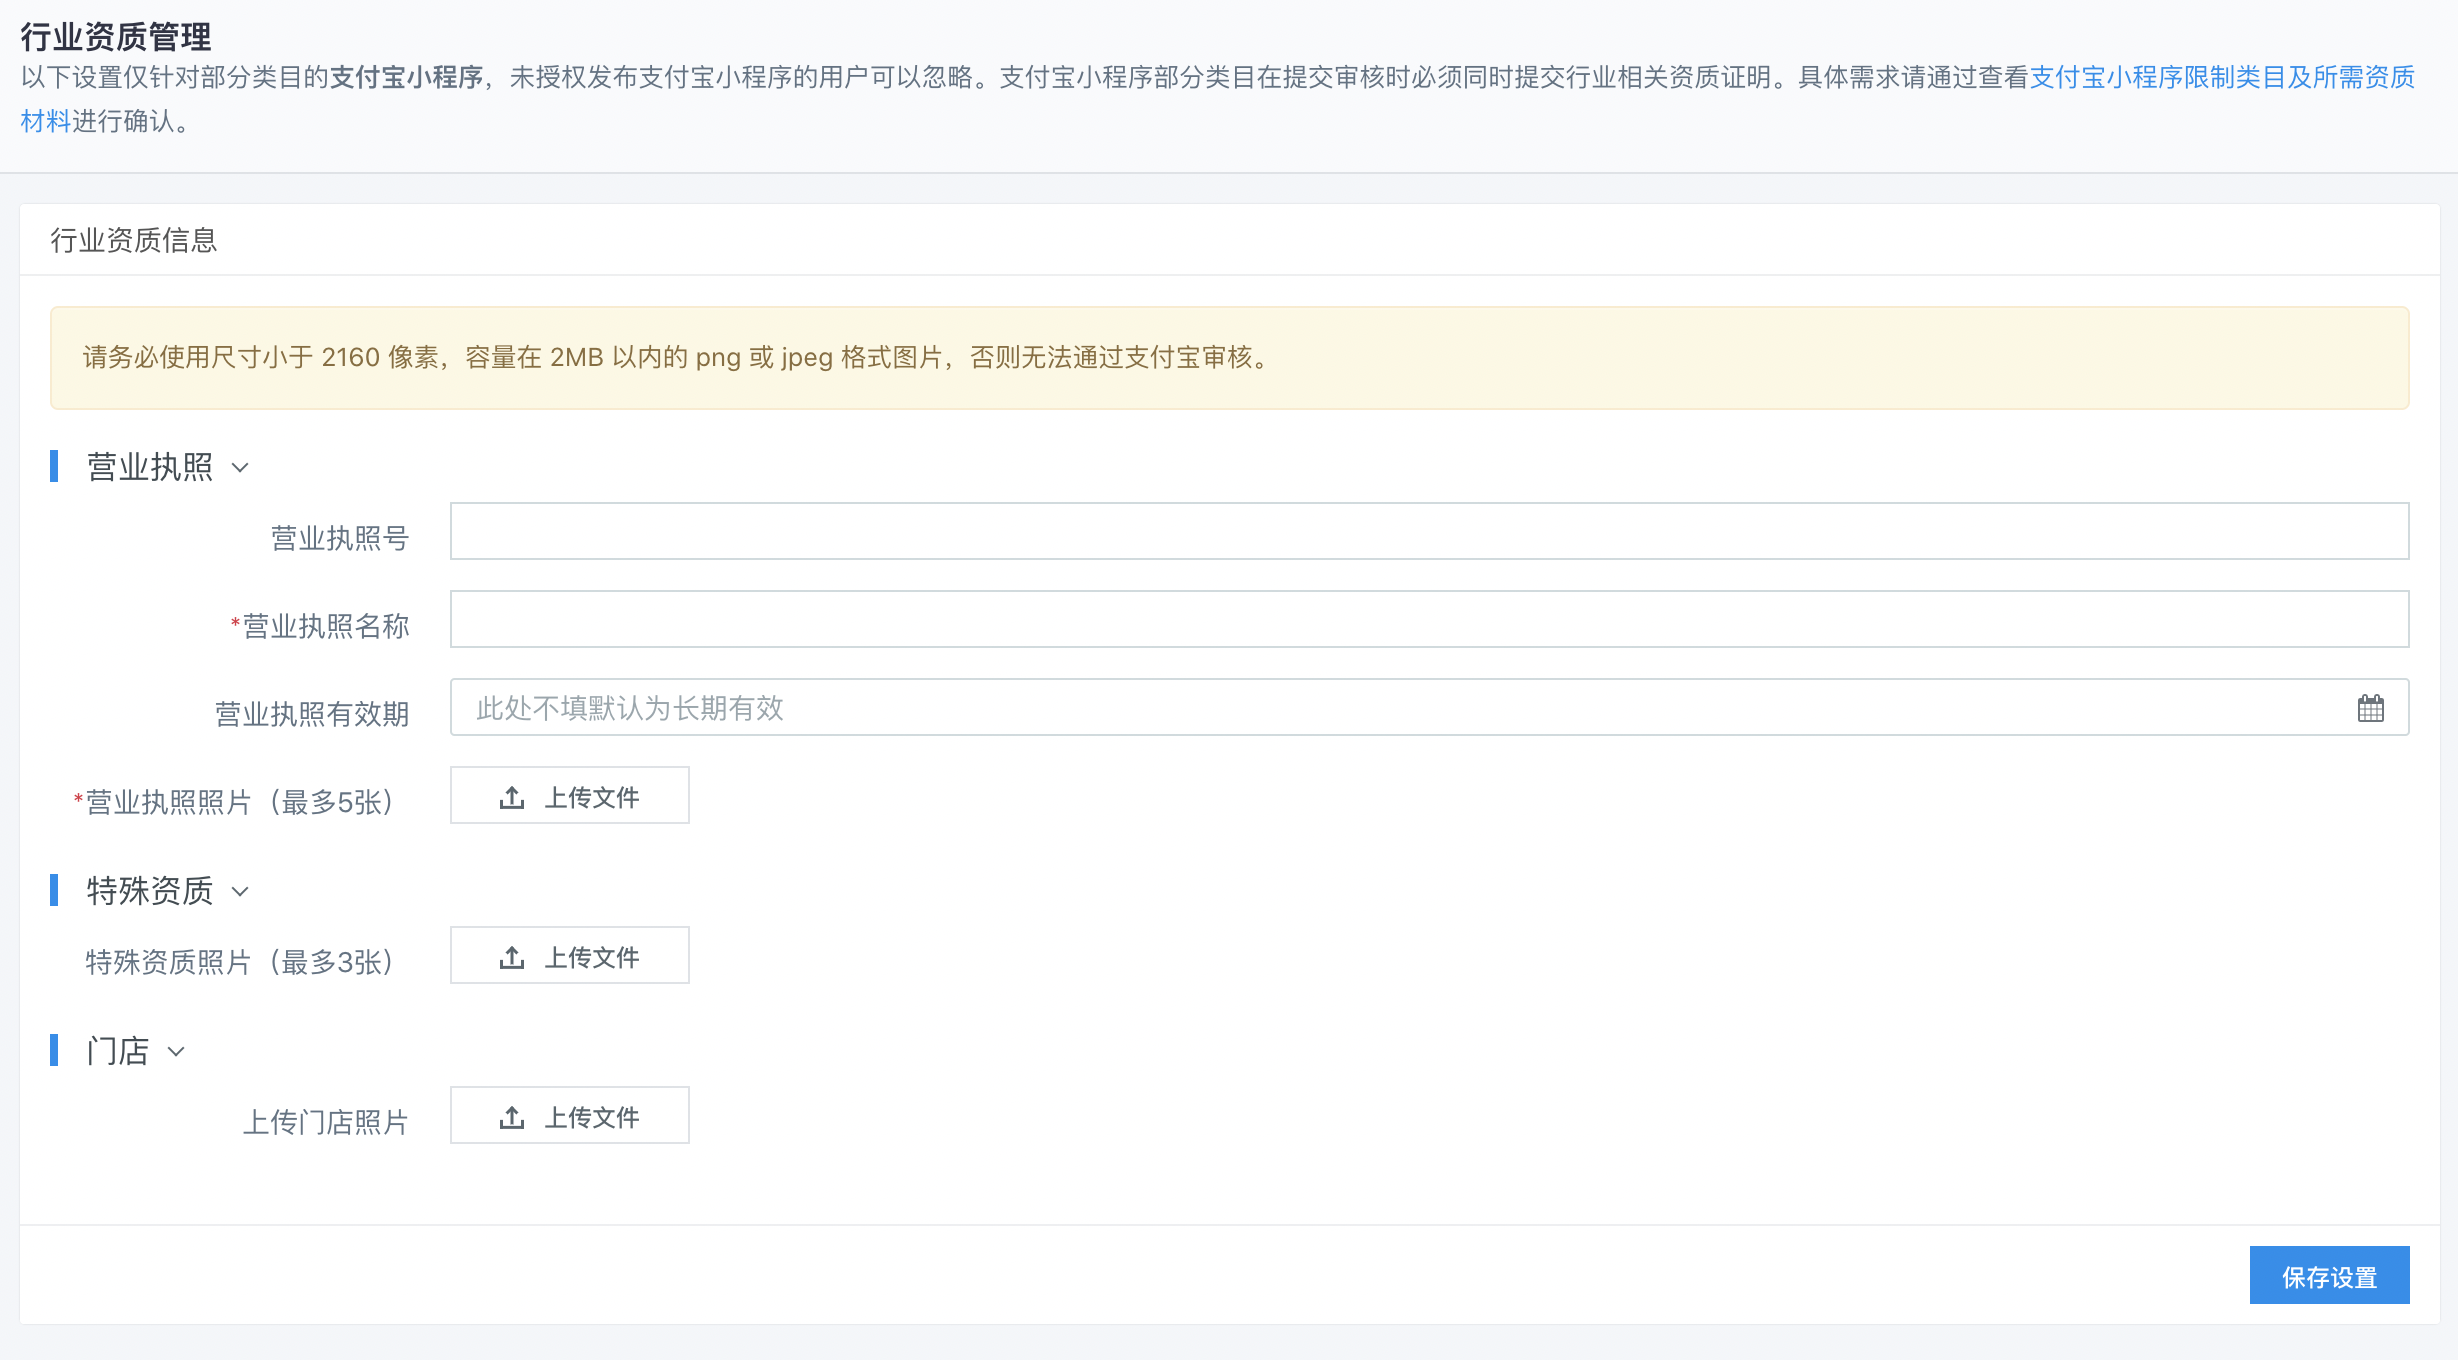Upload file for 营业执照照片
The width and height of the screenshot is (2458, 1360).
569,796
